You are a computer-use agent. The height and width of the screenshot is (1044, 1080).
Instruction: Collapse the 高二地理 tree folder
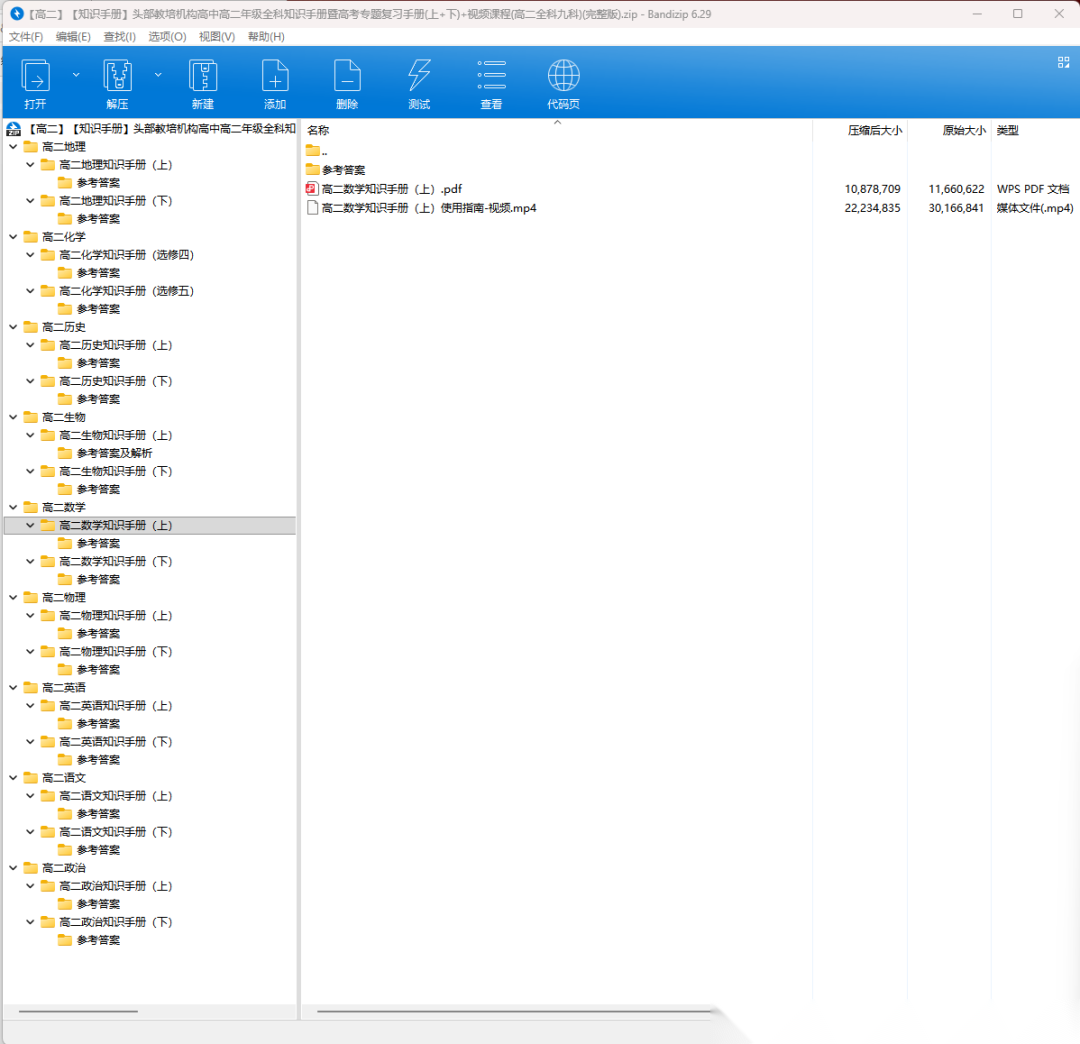click(x=13, y=147)
